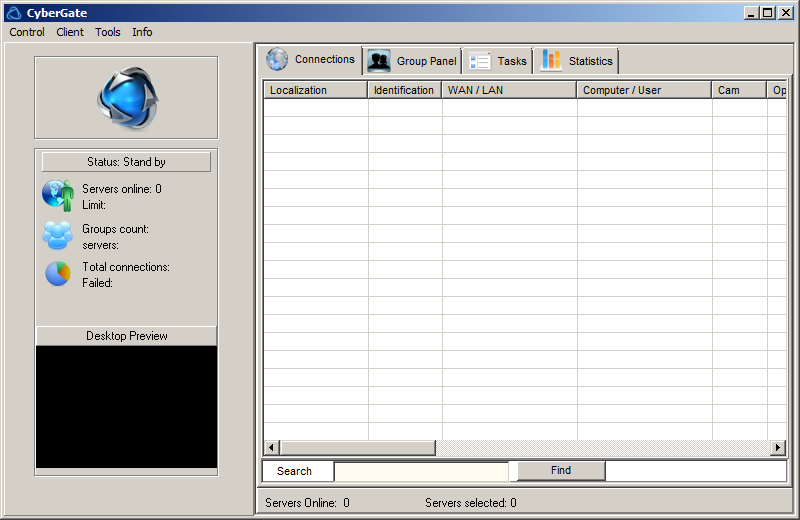Screen dimensions: 800x520
Task: Sort by the WAN / LAN column header
Action: pos(508,90)
